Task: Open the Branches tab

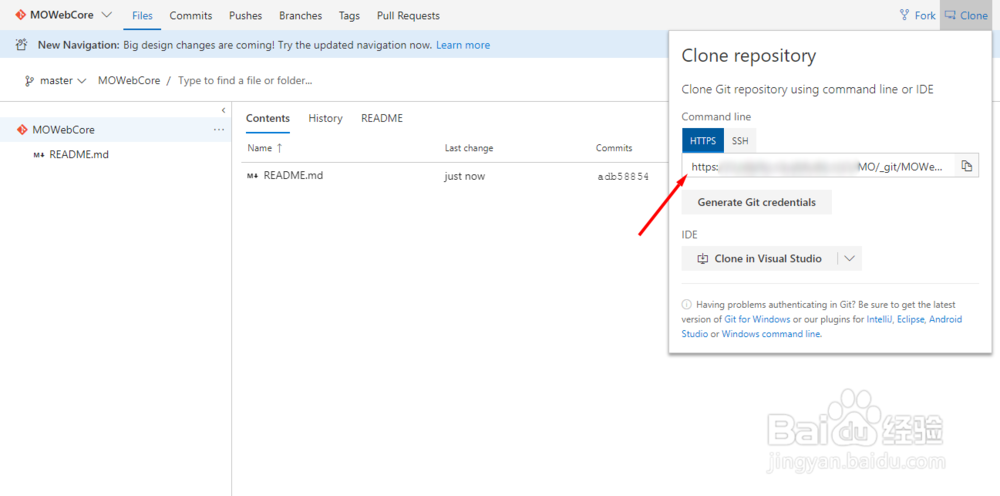Action: [300, 16]
